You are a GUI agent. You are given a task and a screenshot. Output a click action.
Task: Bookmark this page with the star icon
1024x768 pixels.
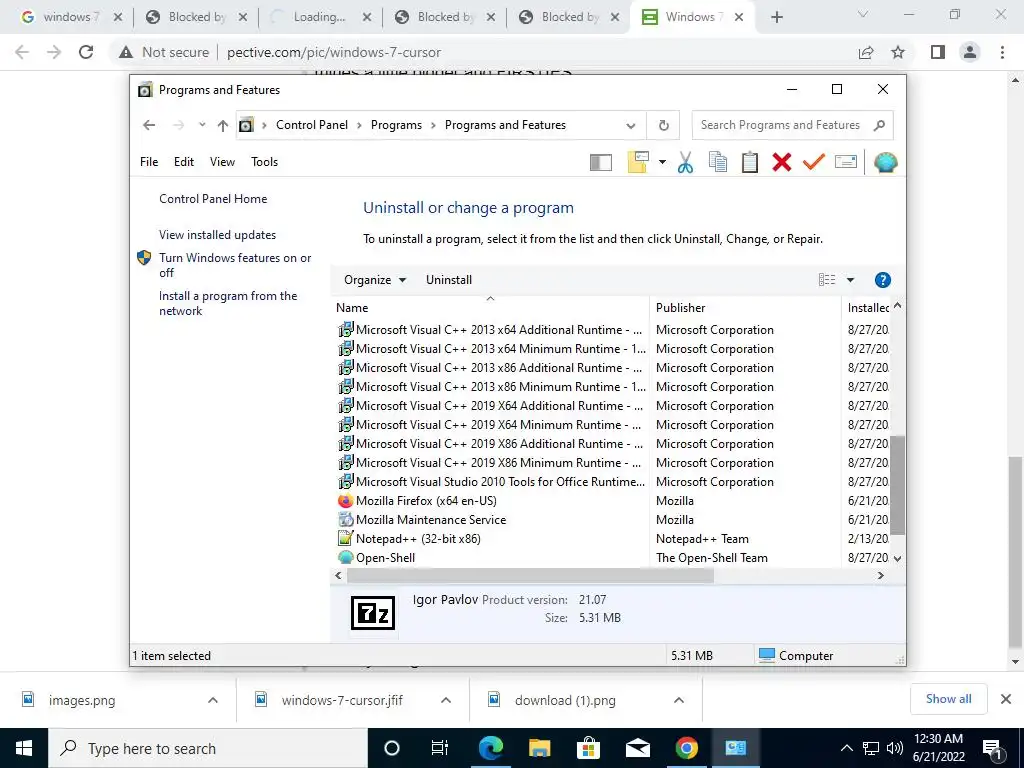point(898,52)
